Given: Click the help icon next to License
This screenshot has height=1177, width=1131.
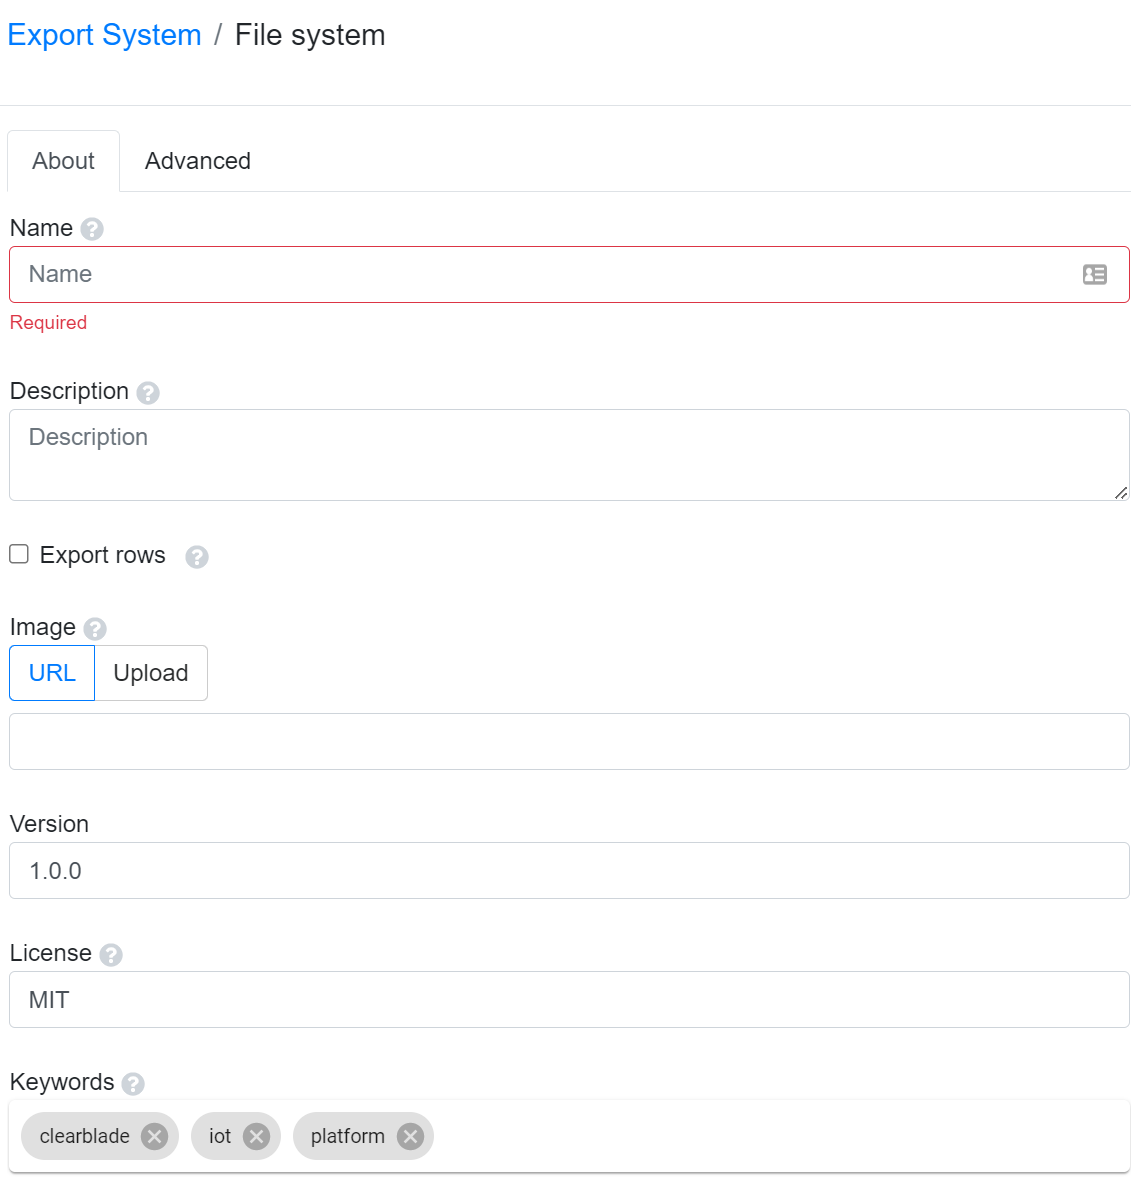Looking at the screenshot, I should (x=111, y=955).
